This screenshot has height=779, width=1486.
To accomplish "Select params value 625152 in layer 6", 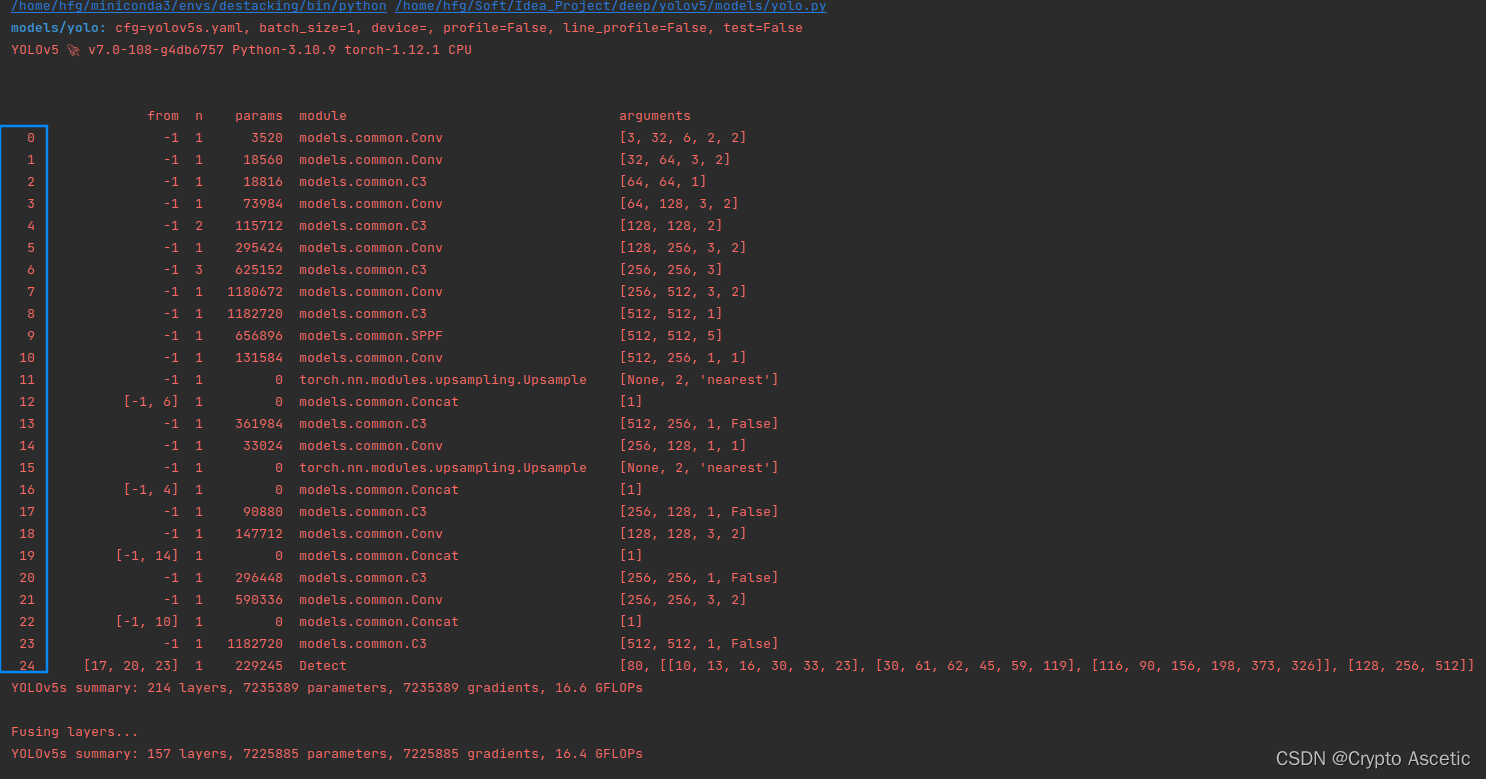I will [259, 270].
